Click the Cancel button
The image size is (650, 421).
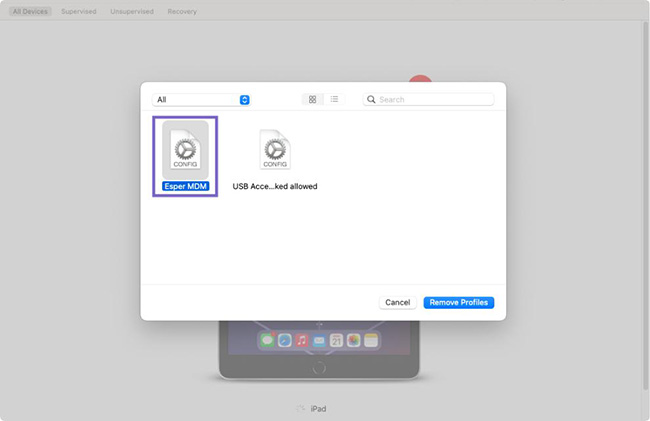click(x=398, y=302)
